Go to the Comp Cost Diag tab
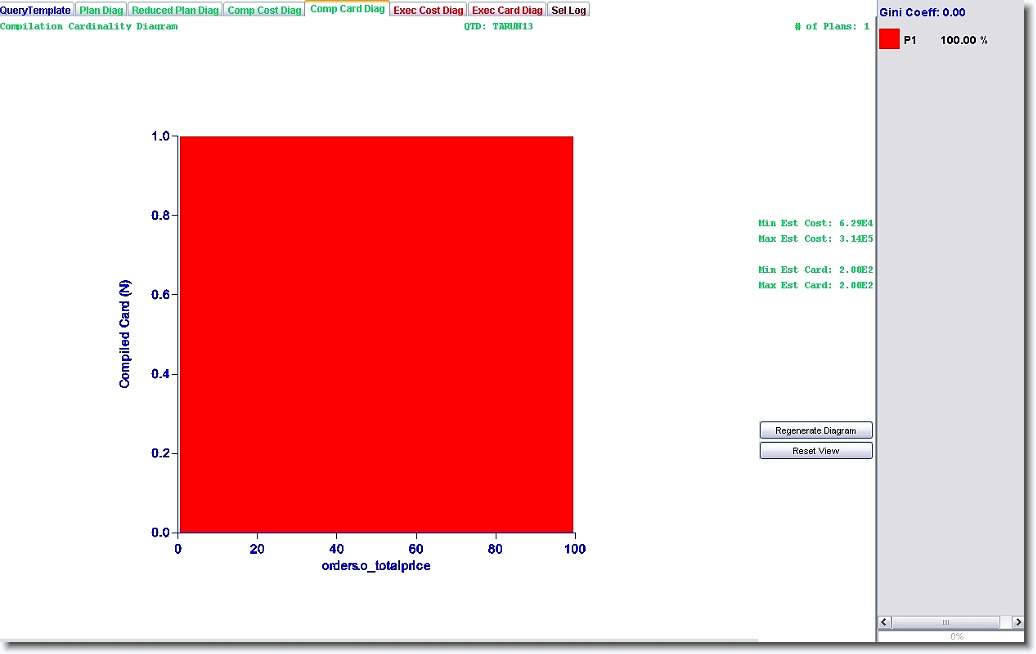Viewport: 1036px width, 654px height. tap(264, 10)
